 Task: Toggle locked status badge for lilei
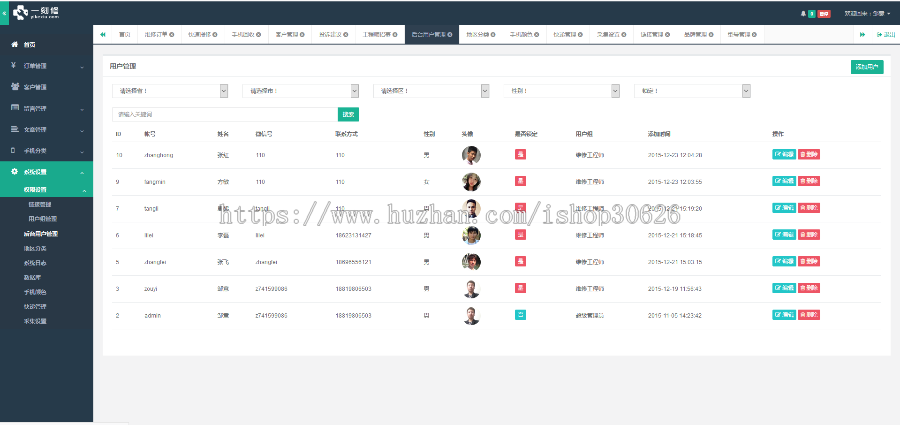coord(521,234)
